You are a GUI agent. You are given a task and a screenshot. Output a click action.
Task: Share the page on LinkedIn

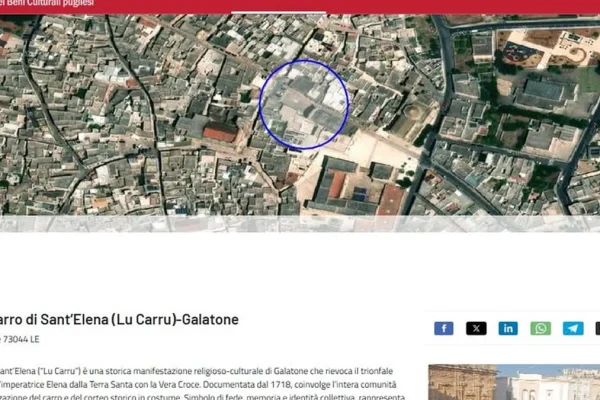pyautogui.click(x=508, y=328)
